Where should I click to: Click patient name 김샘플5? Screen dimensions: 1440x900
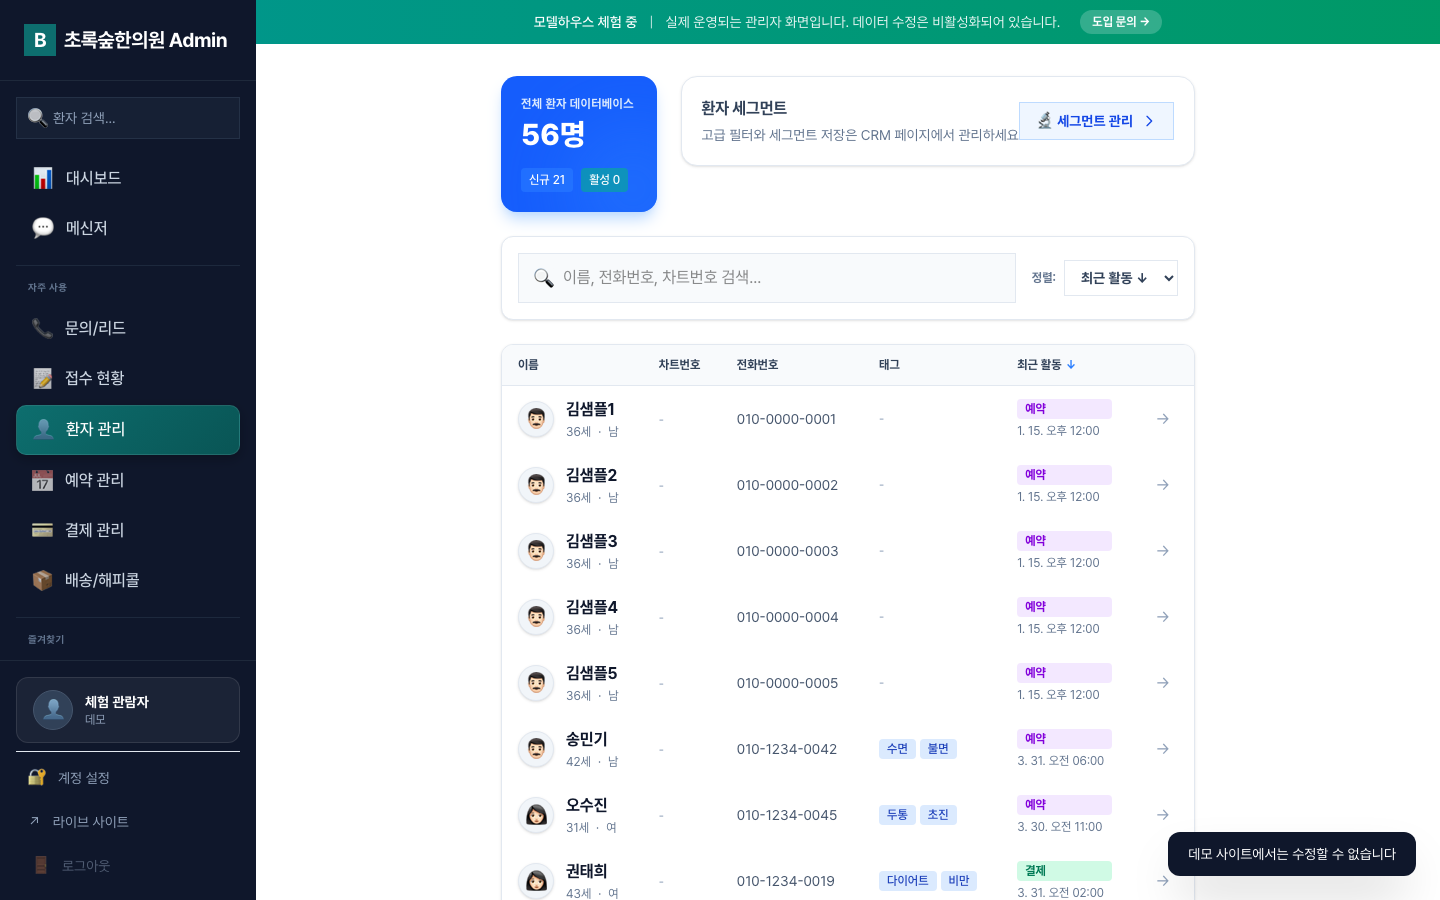591,673
